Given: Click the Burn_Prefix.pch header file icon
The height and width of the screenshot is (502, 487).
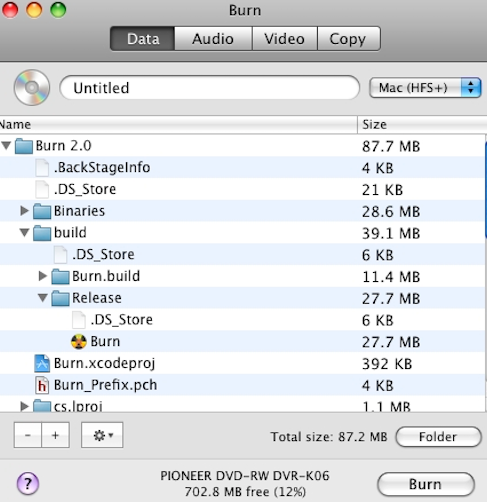Looking at the screenshot, I should pyautogui.click(x=42, y=385).
